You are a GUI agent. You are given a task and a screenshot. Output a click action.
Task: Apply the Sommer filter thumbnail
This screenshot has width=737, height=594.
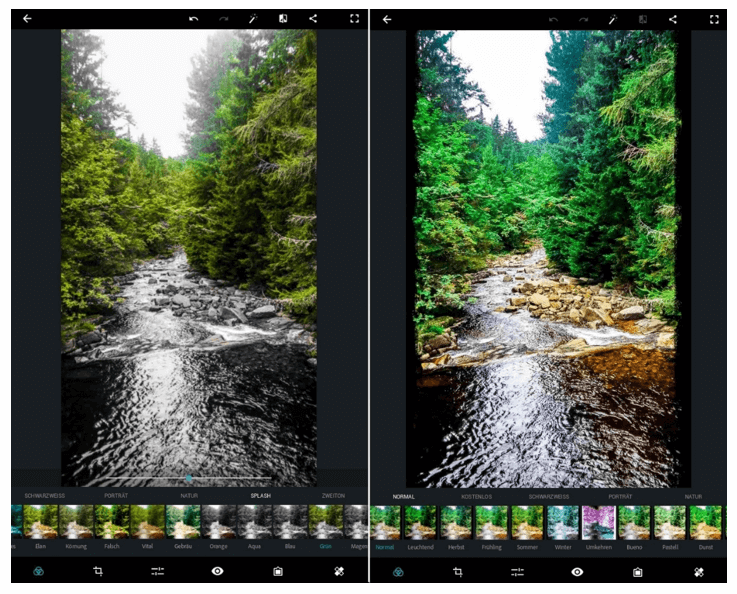(527, 523)
